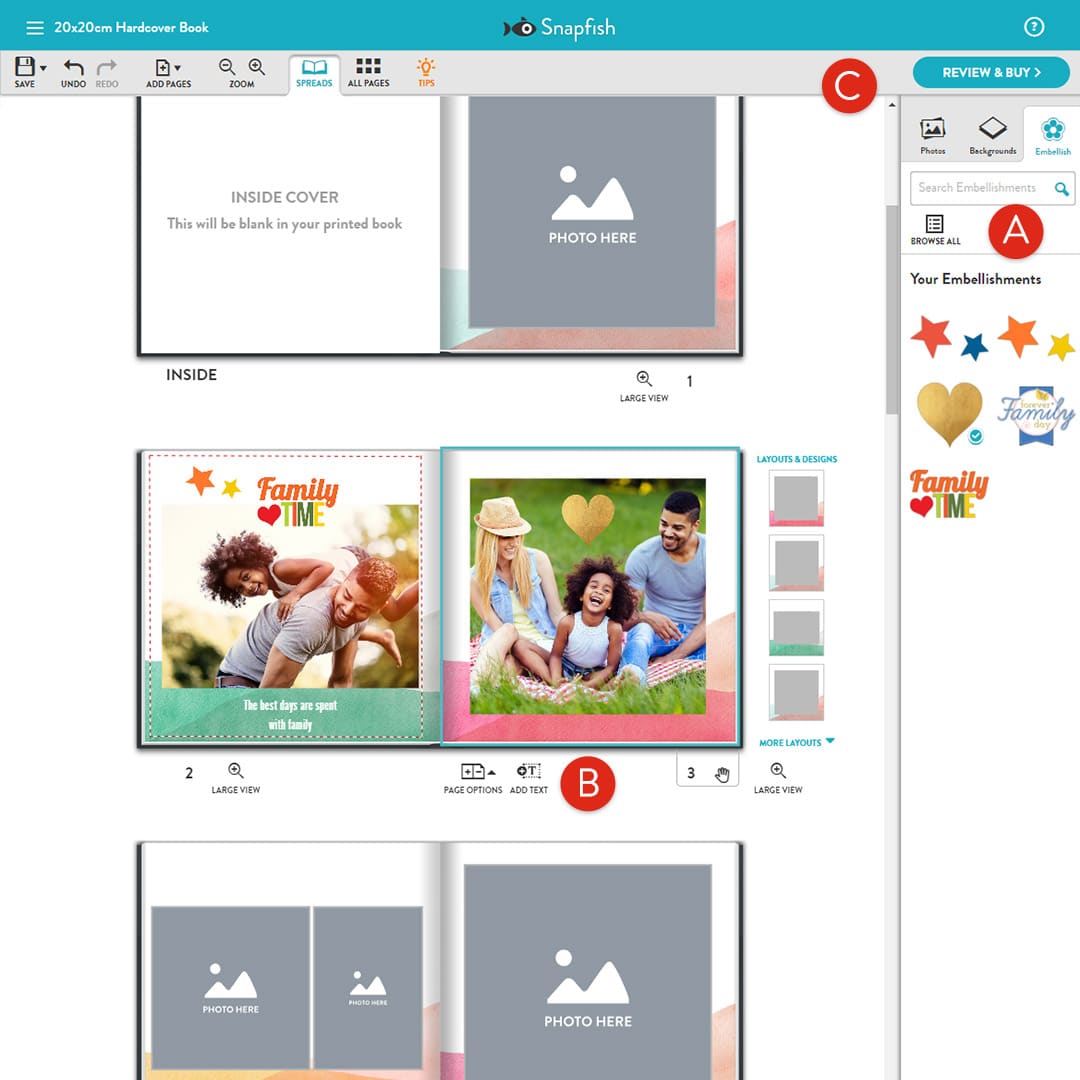Toggle the Embellish panel tab
Image resolution: width=1080 pixels, height=1080 pixels.
tap(1052, 132)
